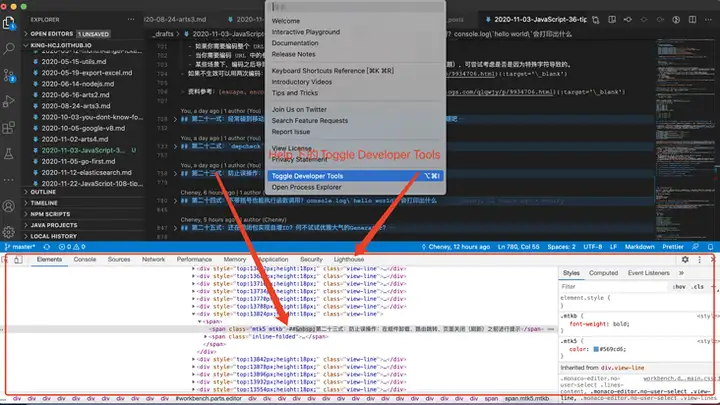The height and width of the screenshot is (405, 720).
Task: Toggle the .cls class editor pane
Action: (x=698, y=287)
